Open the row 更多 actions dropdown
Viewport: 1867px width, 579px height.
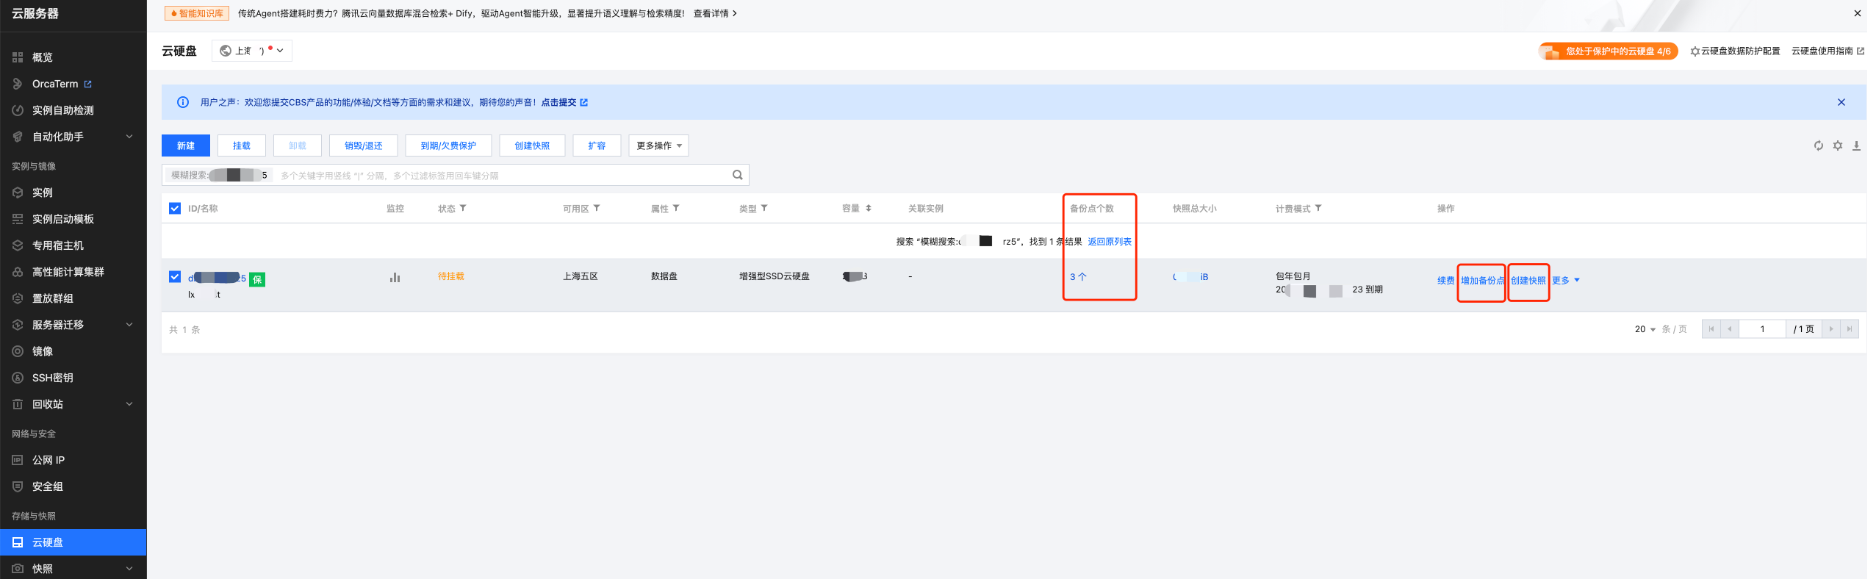tap(1566, 281)
